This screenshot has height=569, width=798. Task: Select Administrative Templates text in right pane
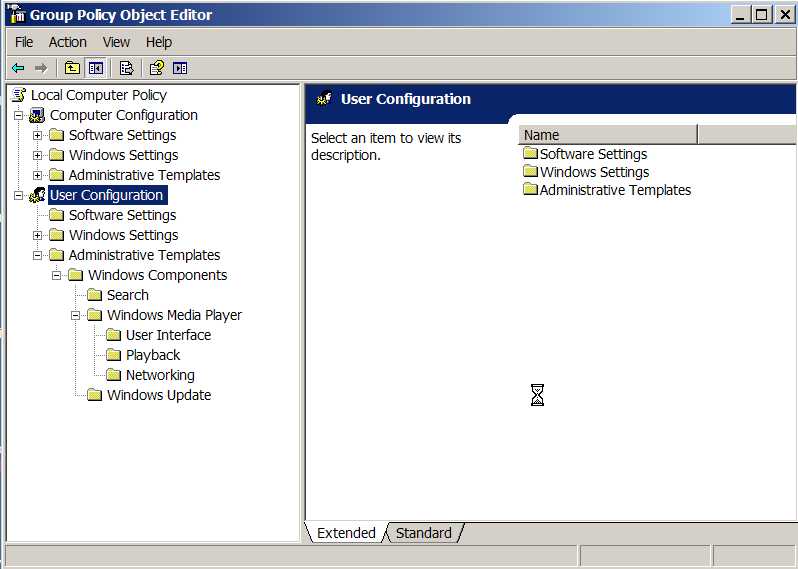tap(615, 190)
